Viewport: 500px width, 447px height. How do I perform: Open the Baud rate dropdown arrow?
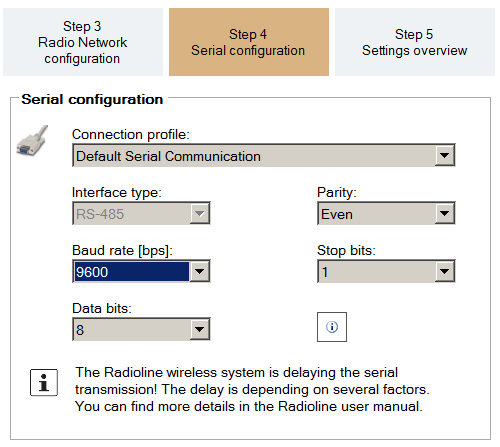(x=199, y=271)
